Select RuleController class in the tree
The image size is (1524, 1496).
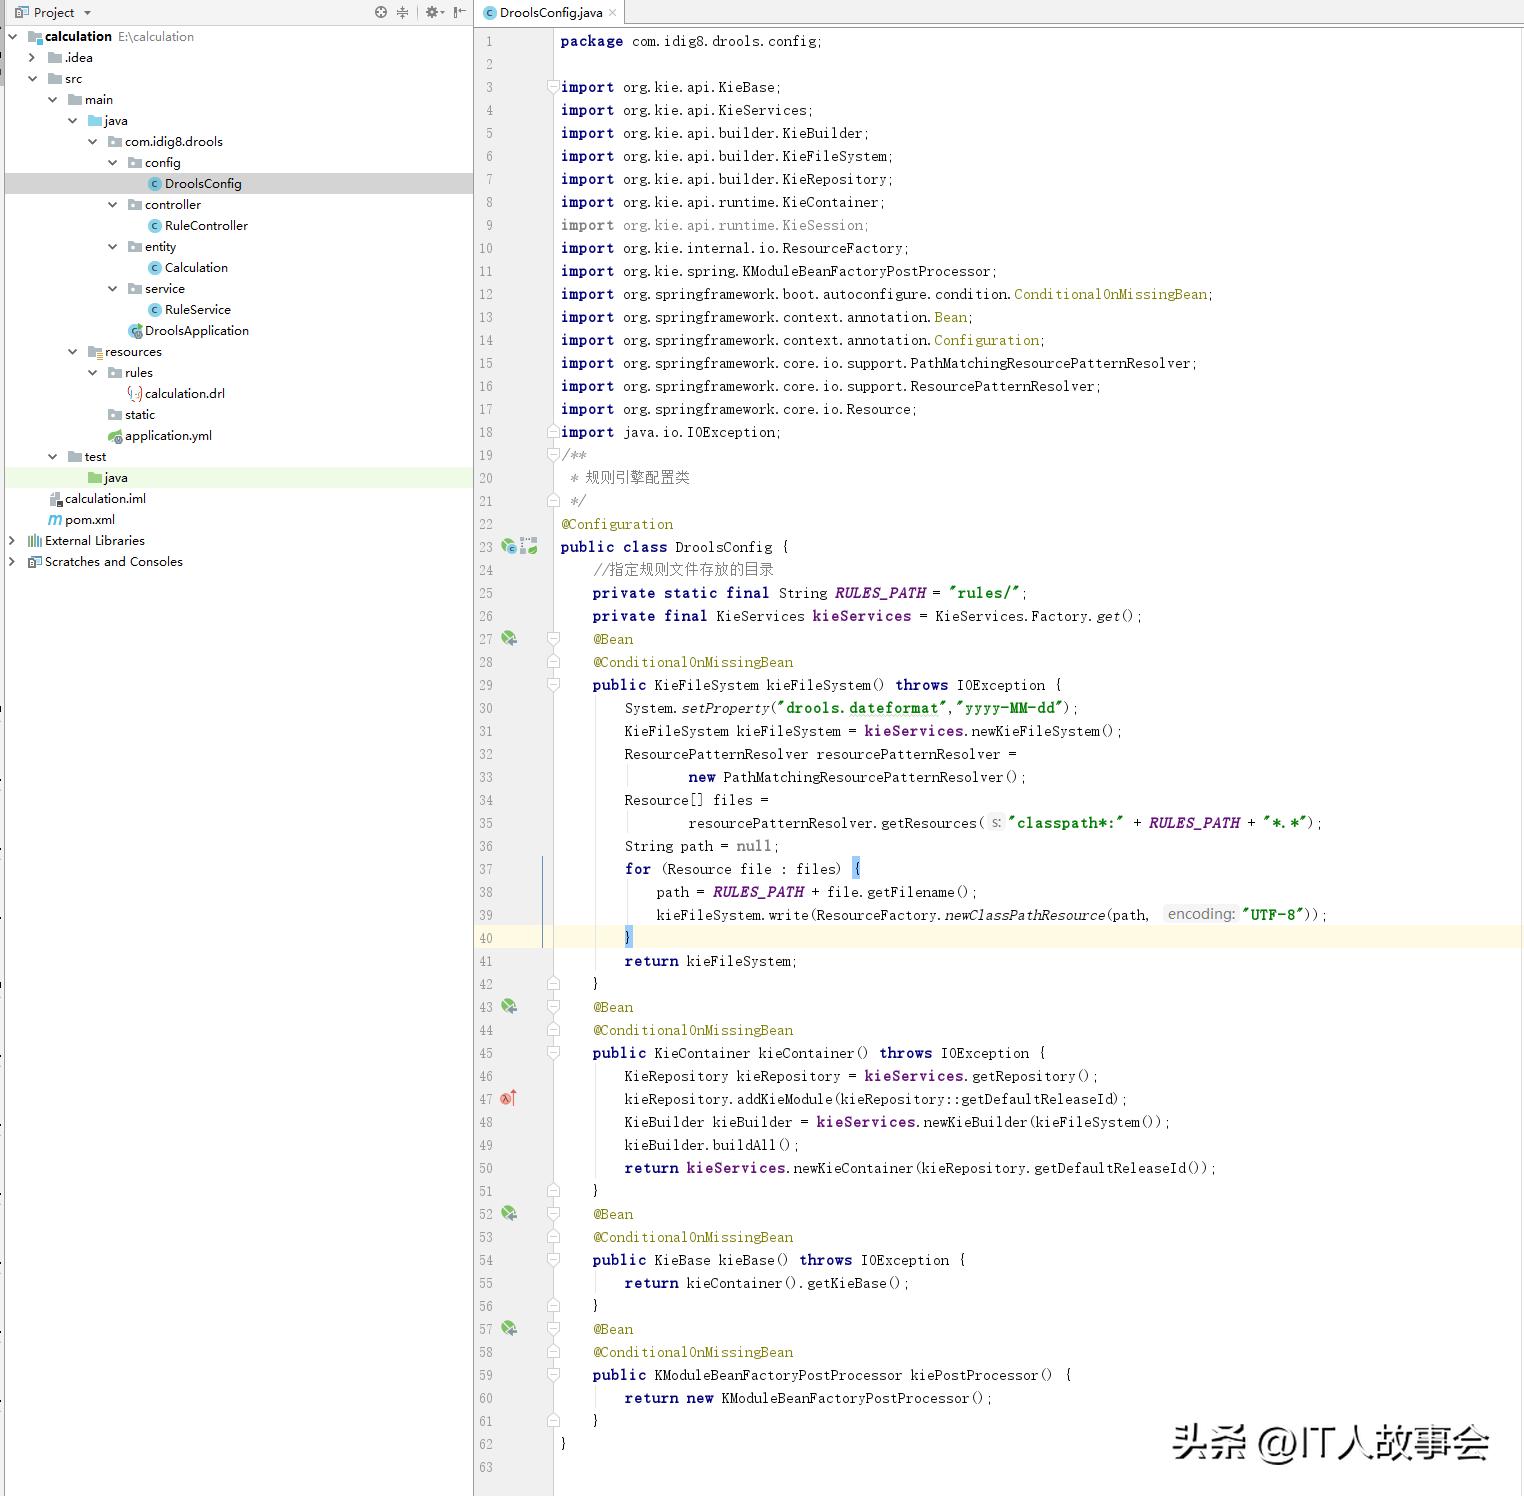point(205,225)
